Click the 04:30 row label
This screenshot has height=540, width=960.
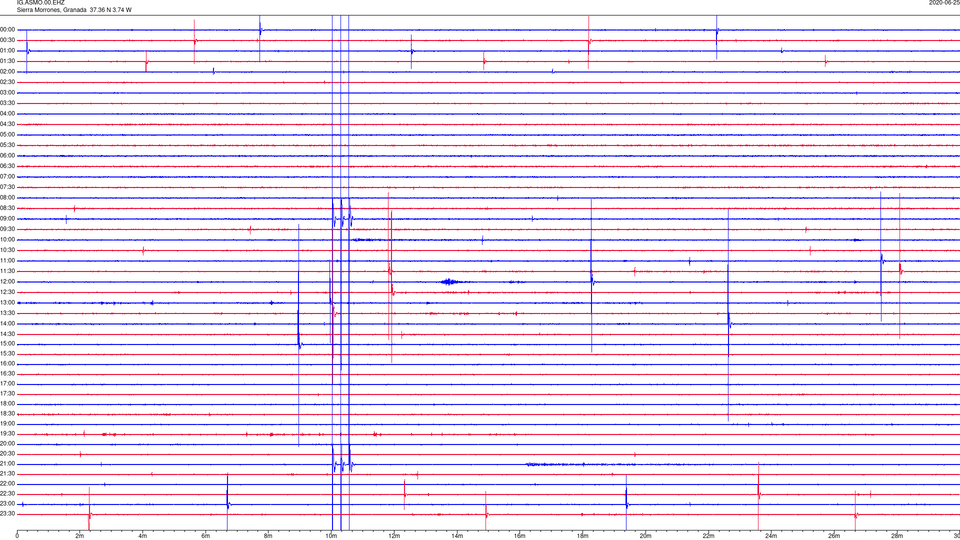click(x=7, y=124)
